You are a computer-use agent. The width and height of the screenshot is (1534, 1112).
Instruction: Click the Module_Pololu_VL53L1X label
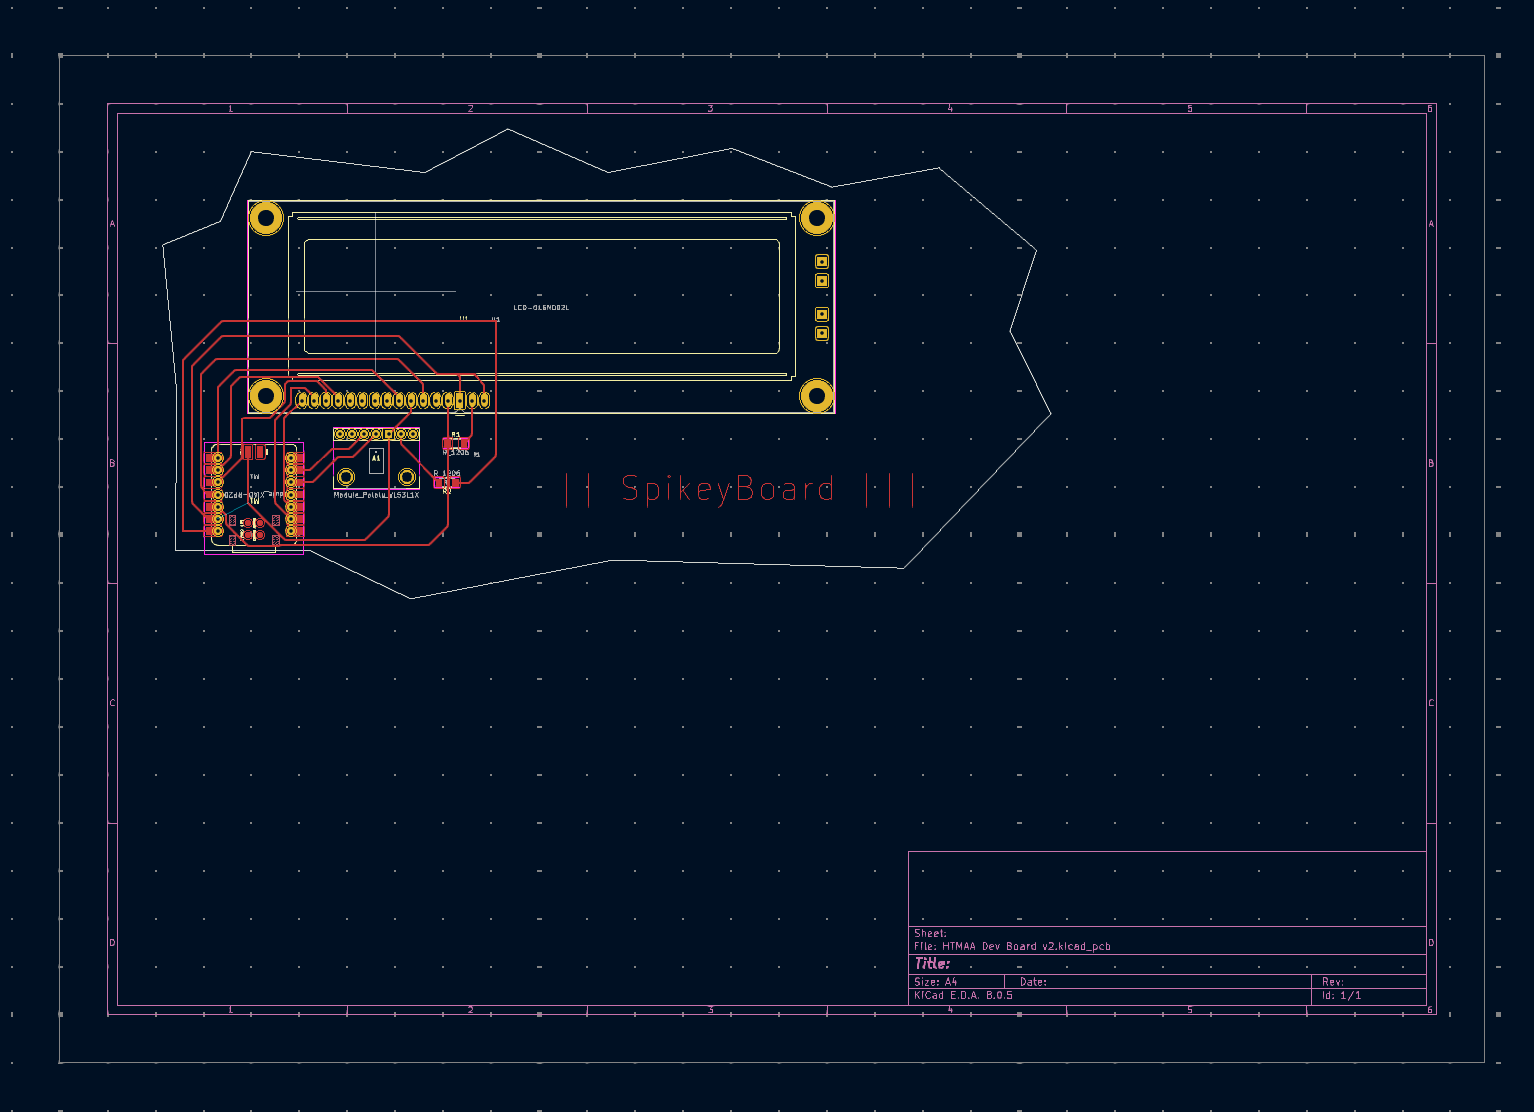click(376, 495)
